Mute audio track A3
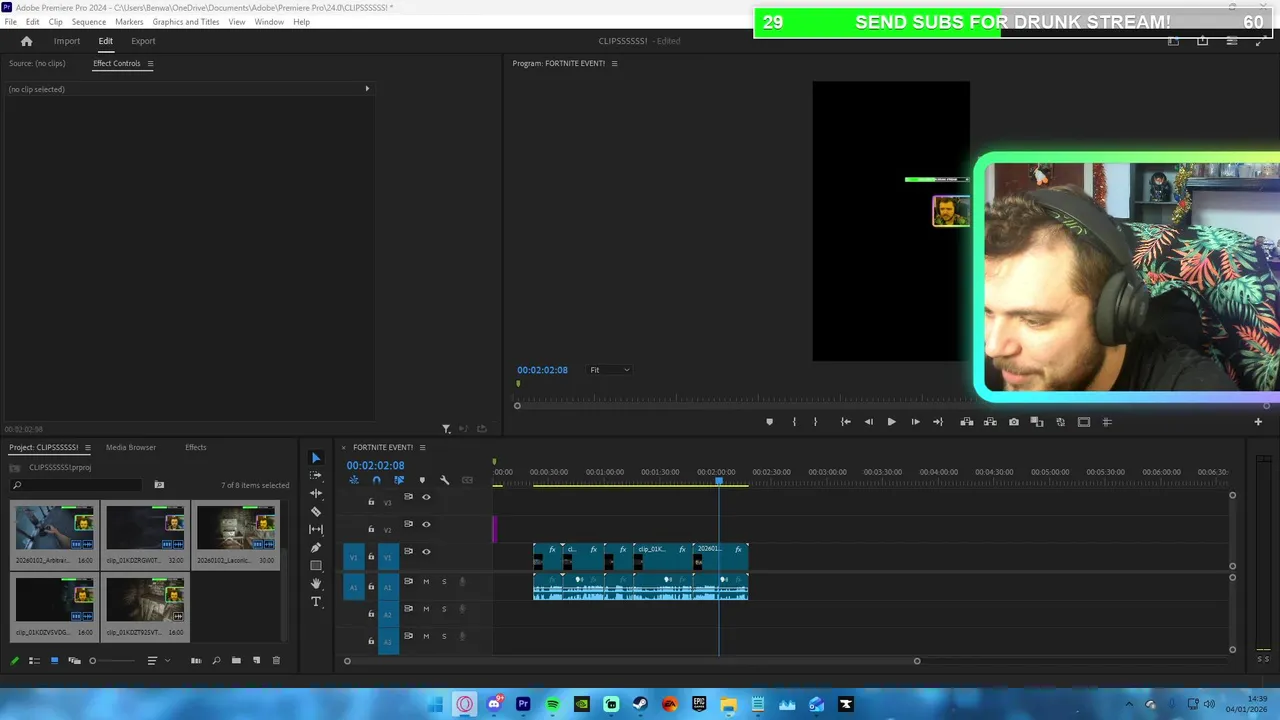 426,636
